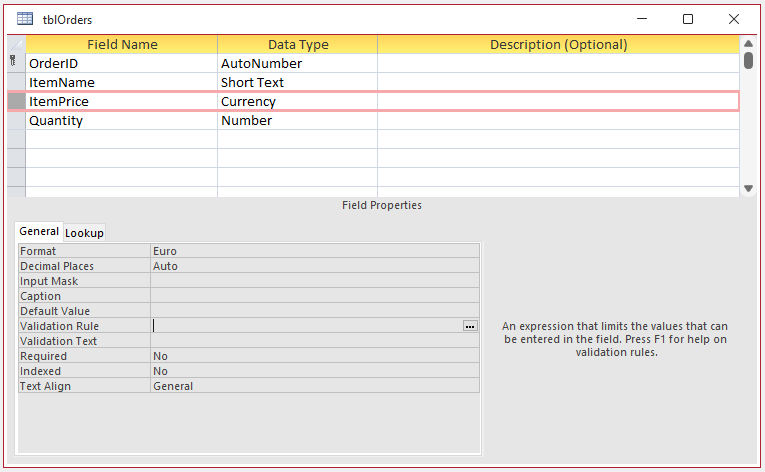Close the tblOrders window
The width and height of the screenshot is (765, 472).
pos(734,19)
